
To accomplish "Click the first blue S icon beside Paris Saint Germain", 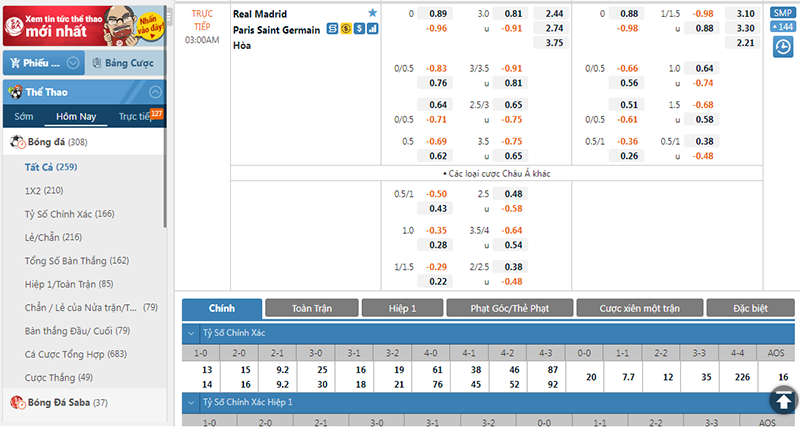I will (332, 30).
